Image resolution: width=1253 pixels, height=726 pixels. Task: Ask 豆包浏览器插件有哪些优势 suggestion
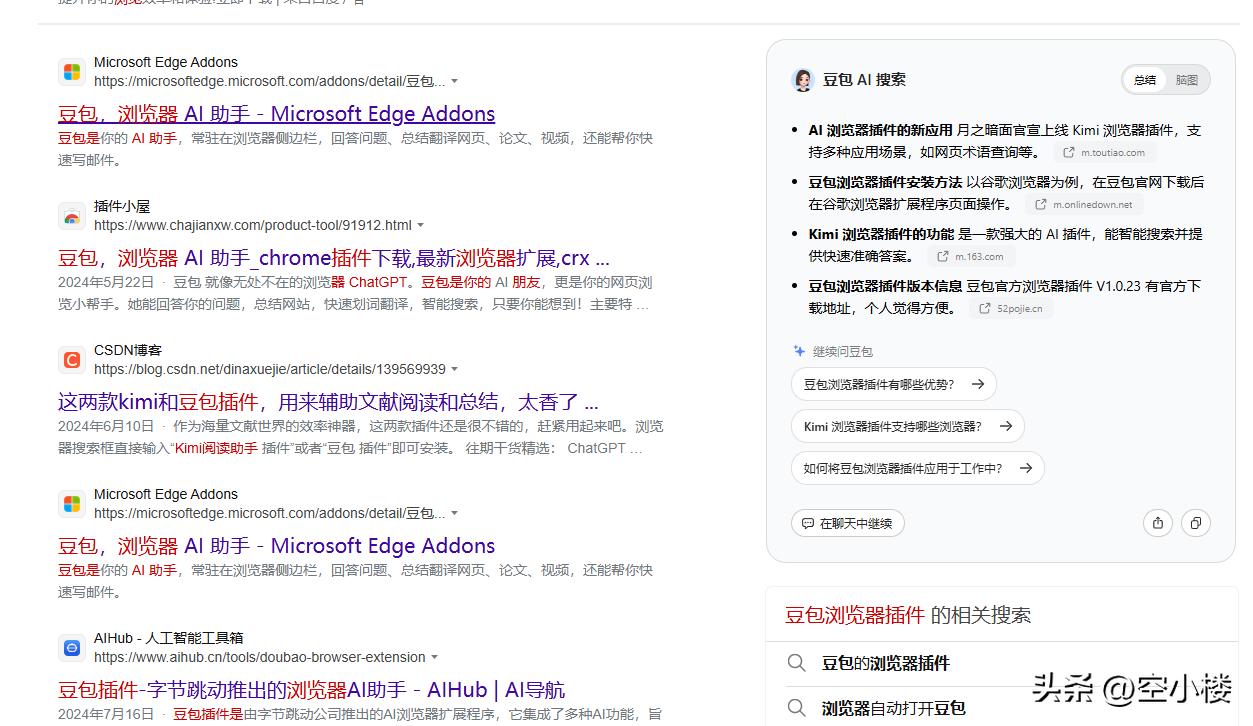[893, 384]
